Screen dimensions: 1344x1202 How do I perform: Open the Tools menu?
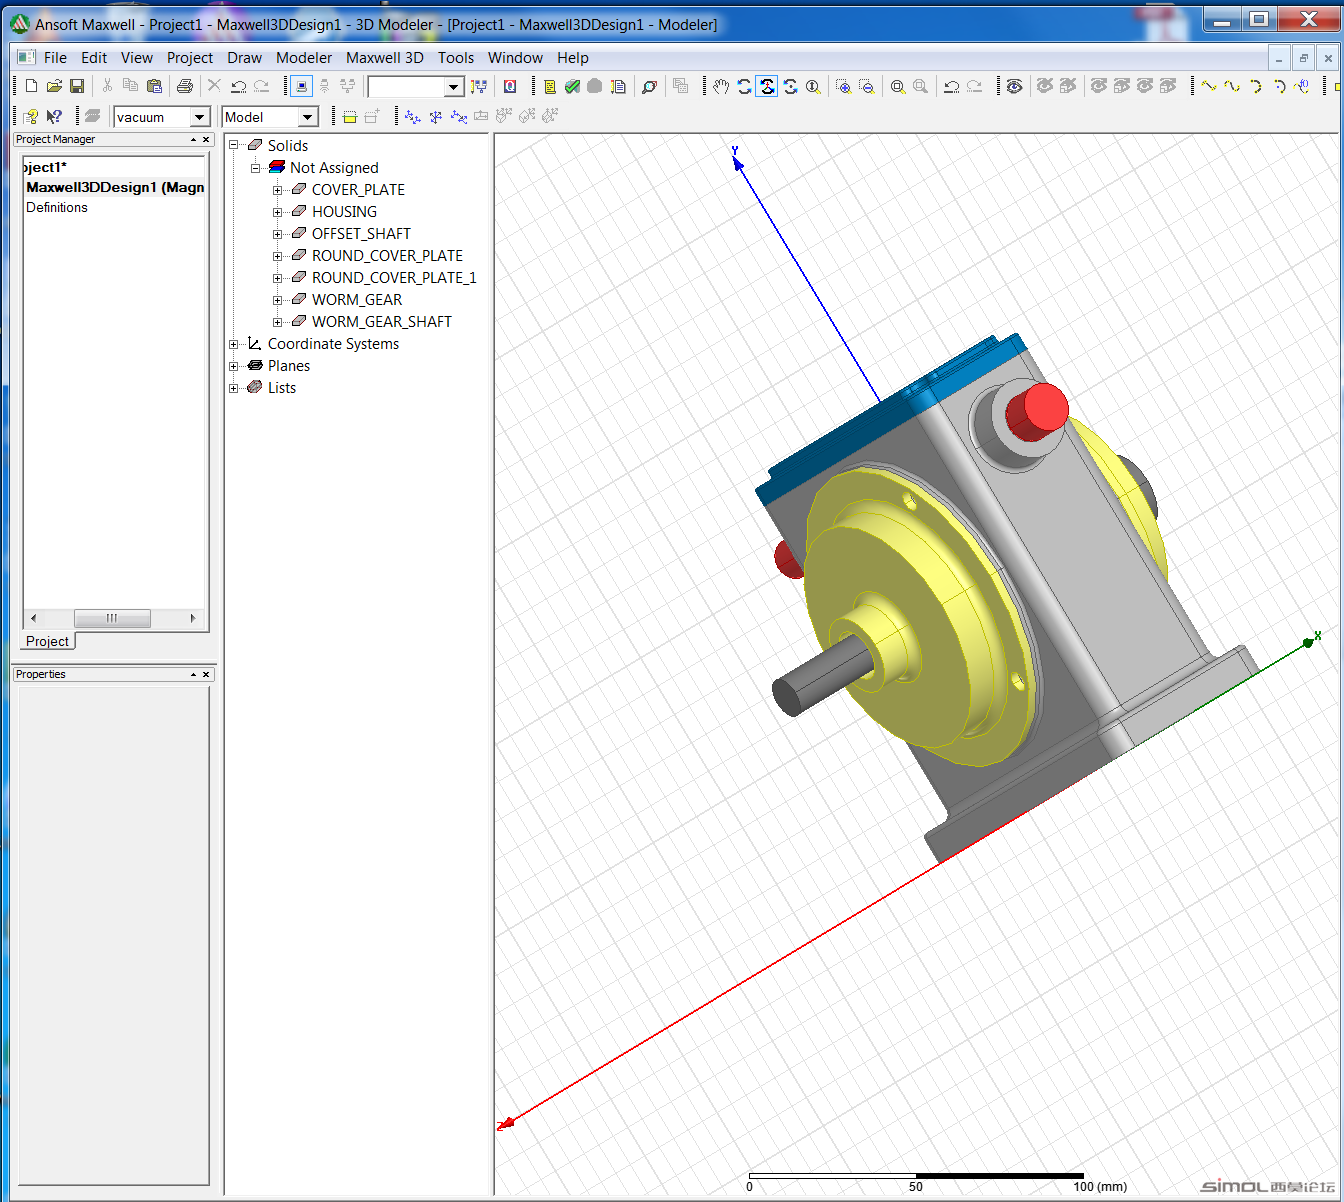point(456,58)
